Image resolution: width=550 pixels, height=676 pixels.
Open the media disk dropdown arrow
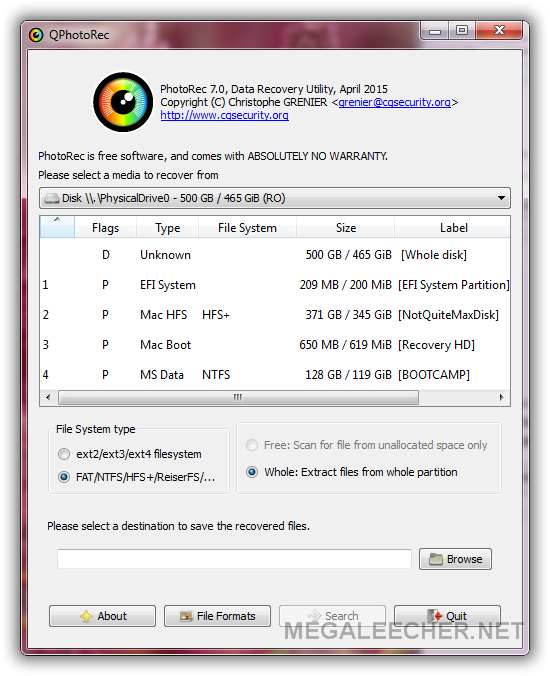[501, 198]
